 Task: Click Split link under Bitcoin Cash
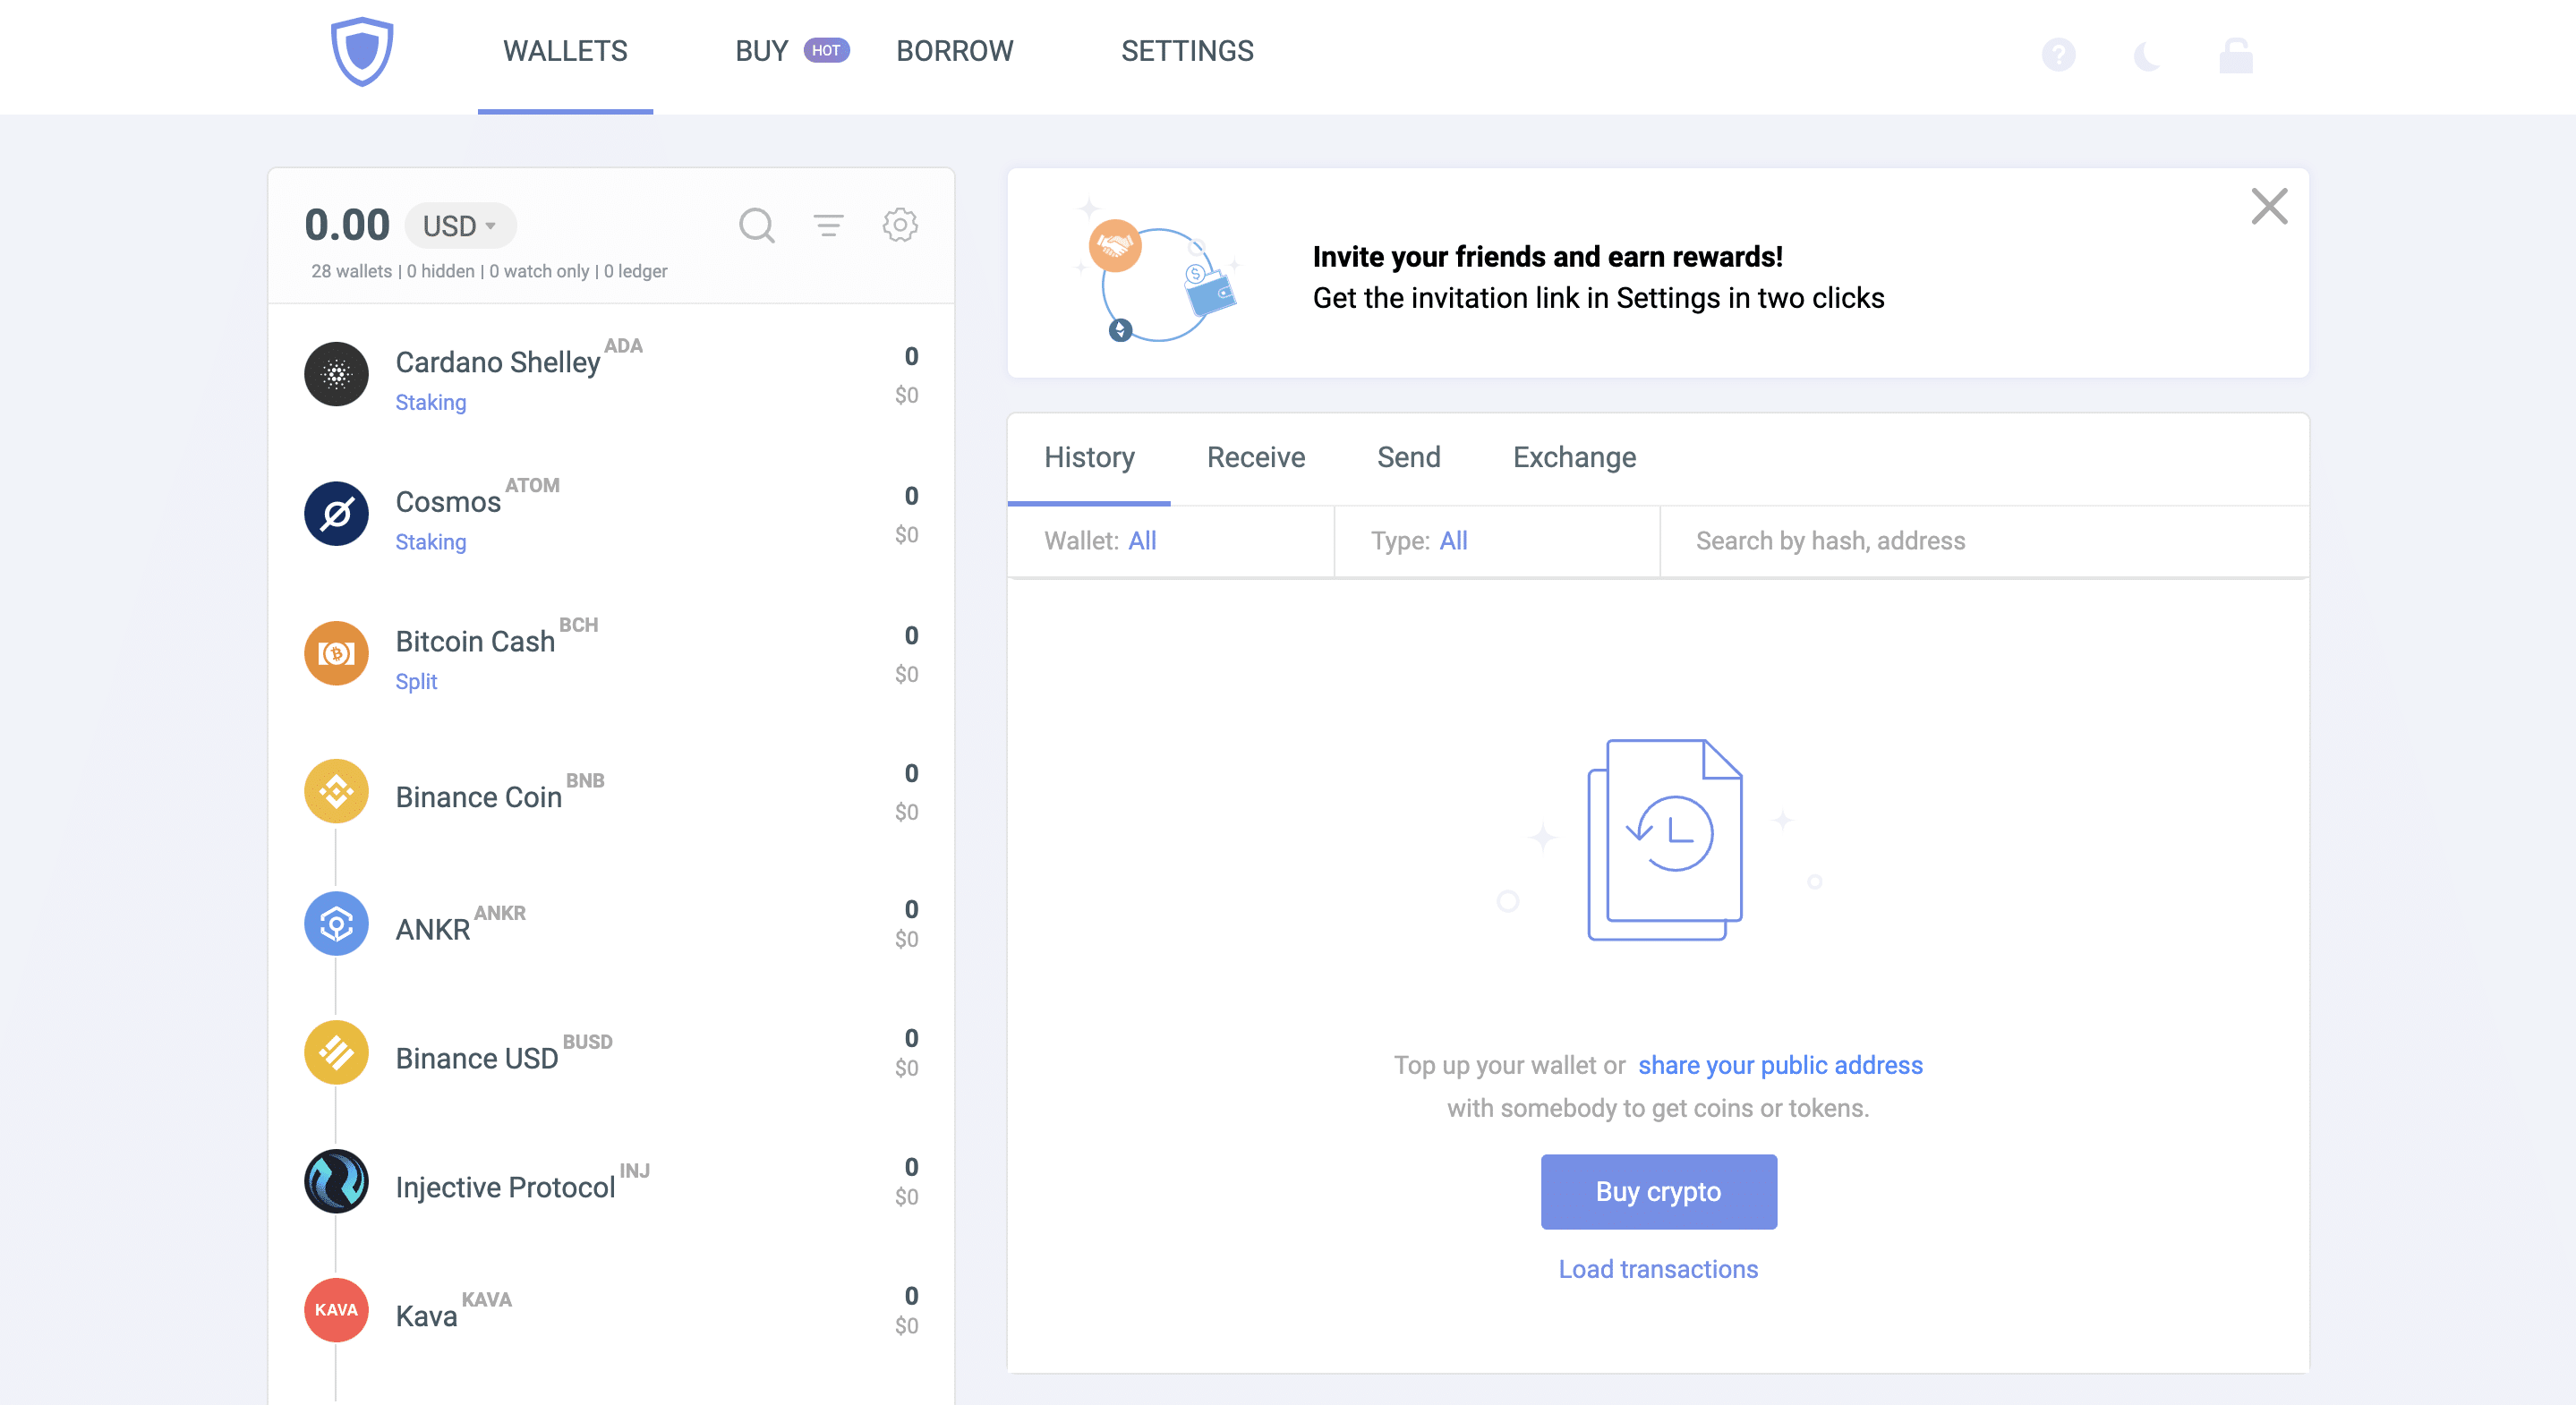416,681
